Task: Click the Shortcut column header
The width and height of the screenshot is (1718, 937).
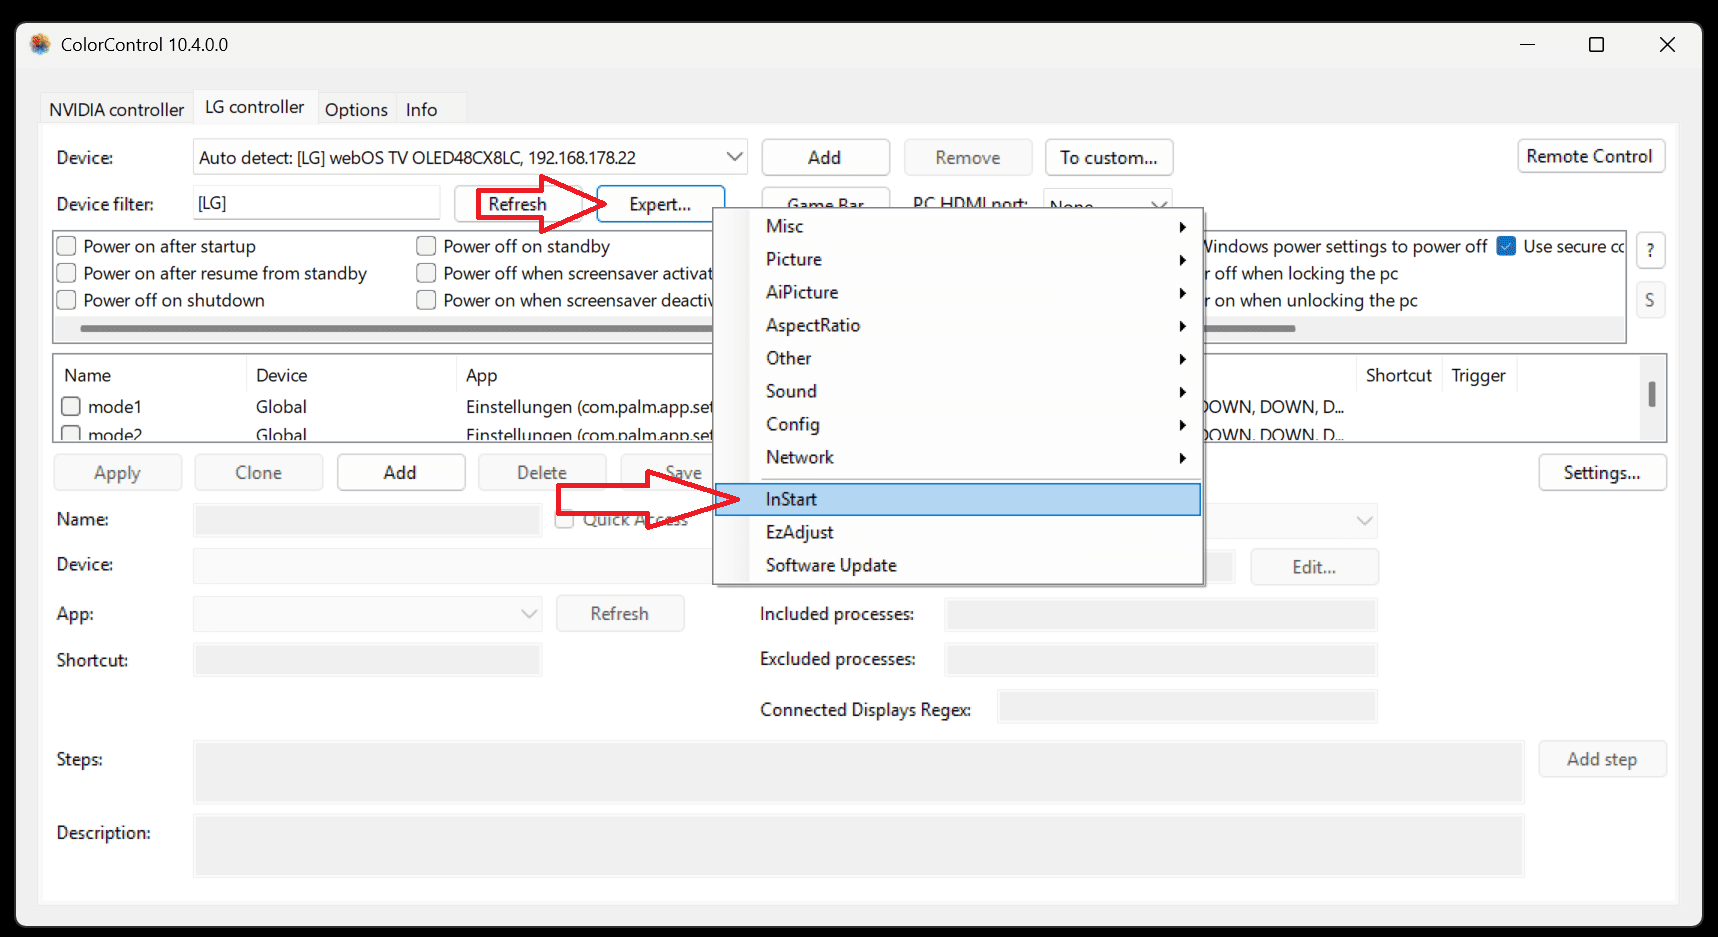Action: point(1399,375)
